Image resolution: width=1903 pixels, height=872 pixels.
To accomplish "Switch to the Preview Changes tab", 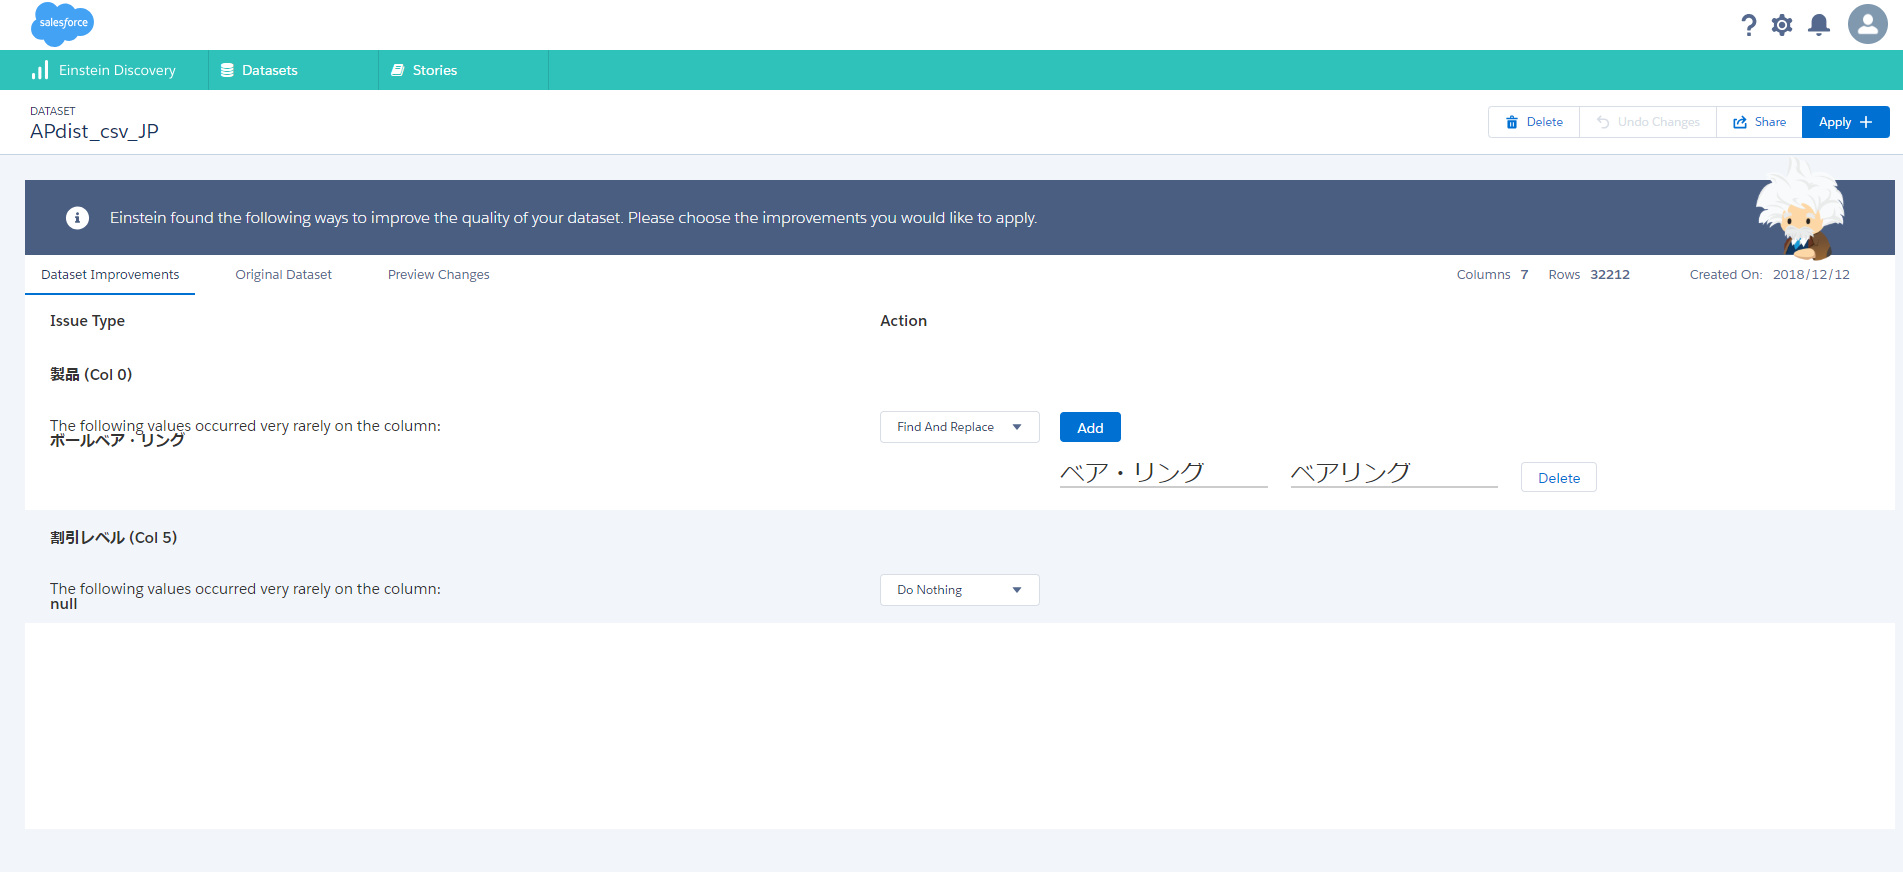I will pos(438,275).
